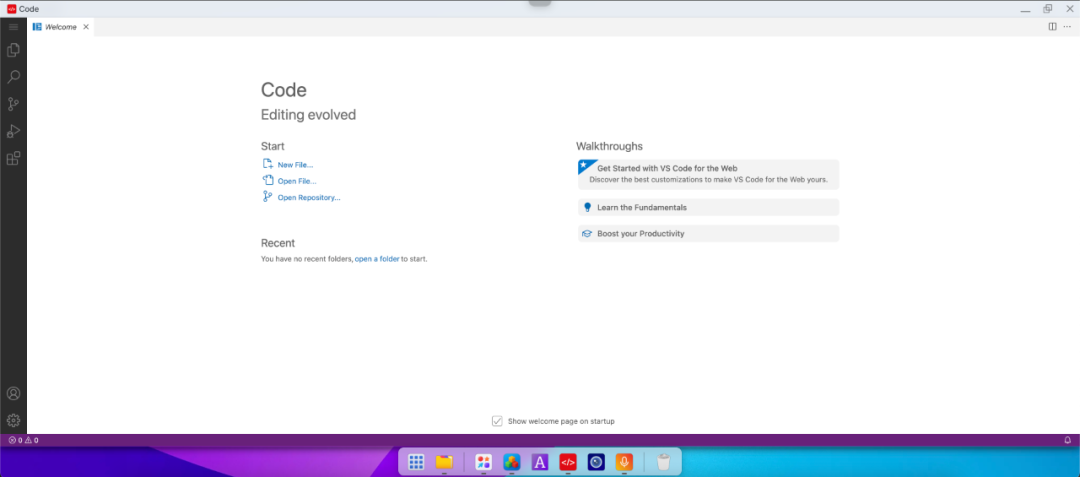Screen dimensions: 1080x477
Task: Click the red Code icon in title bar
Action: [x=11, y=9]
